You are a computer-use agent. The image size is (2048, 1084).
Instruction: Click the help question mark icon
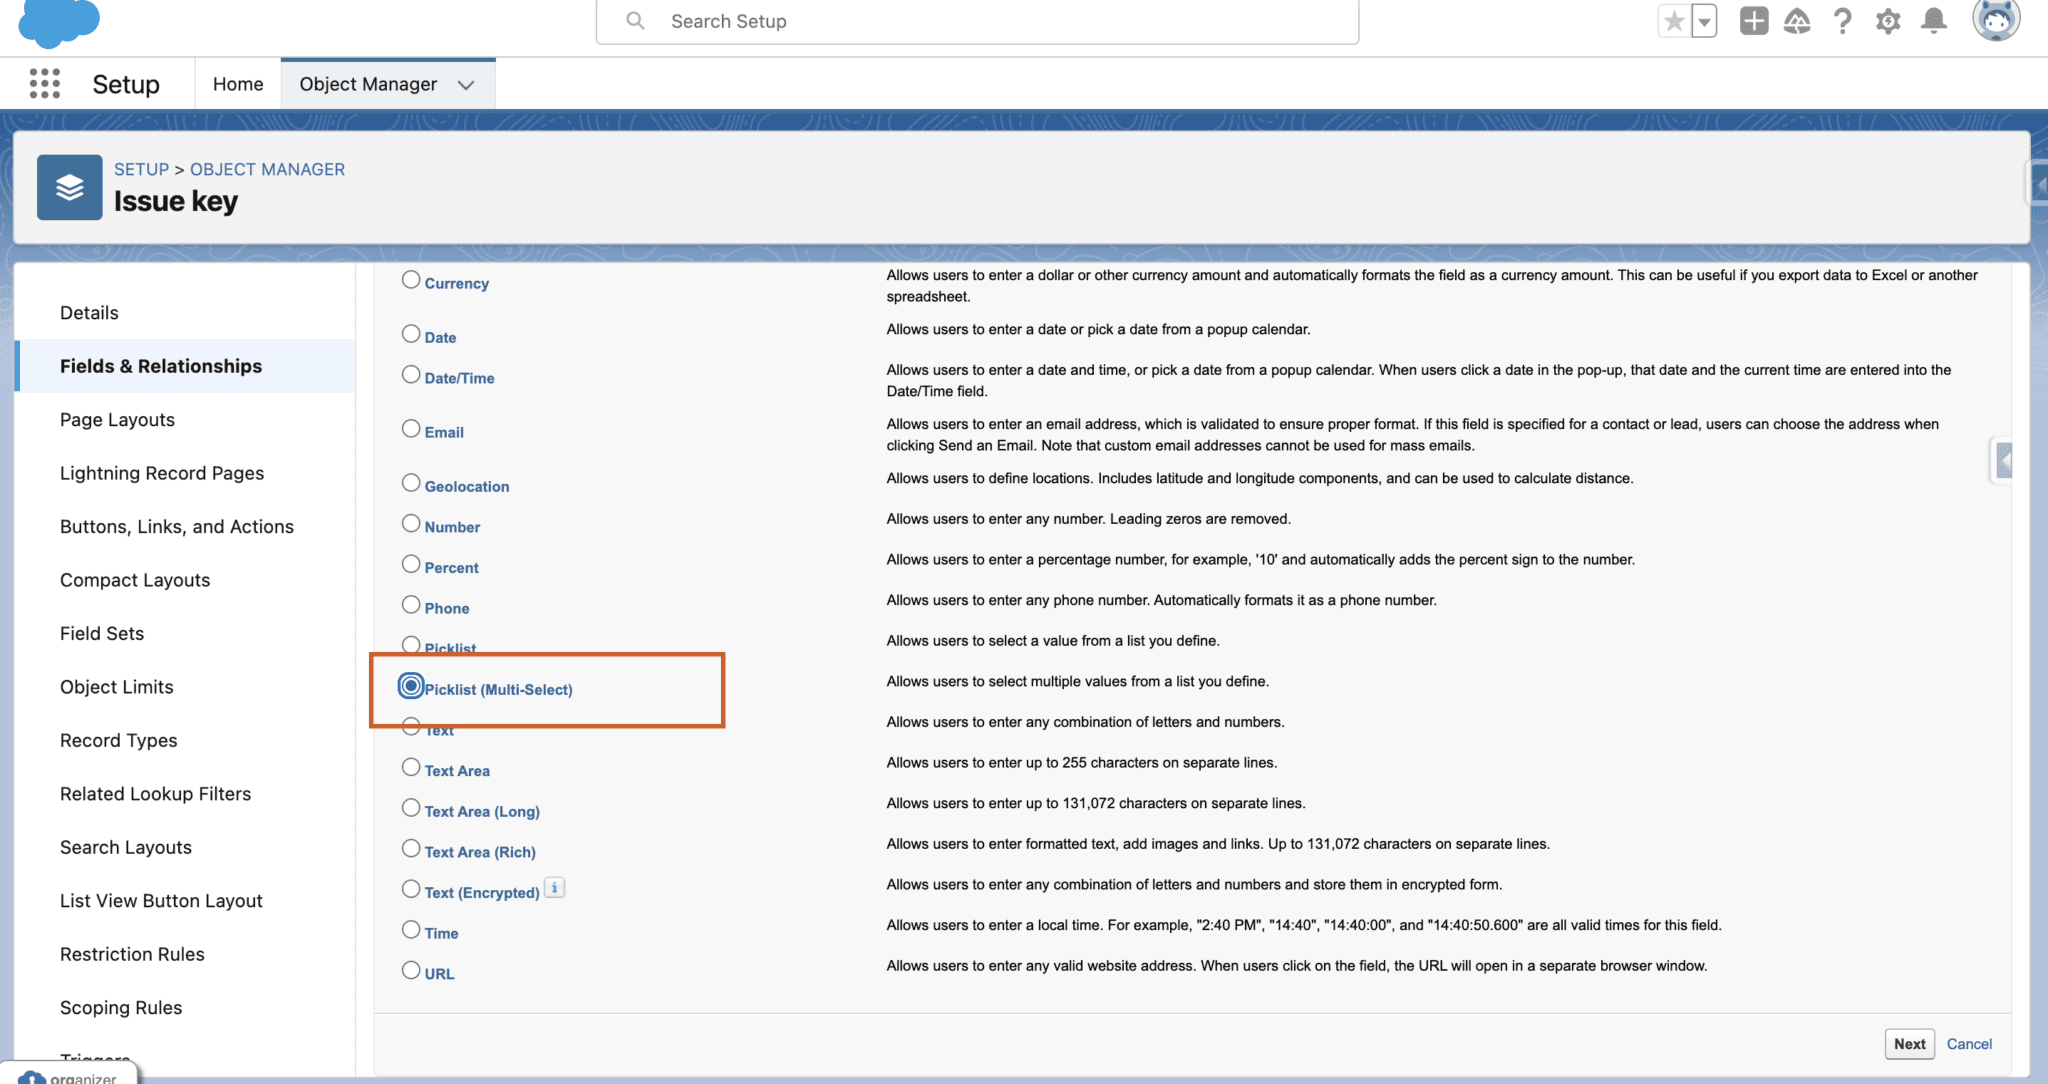click(1843, 20)
